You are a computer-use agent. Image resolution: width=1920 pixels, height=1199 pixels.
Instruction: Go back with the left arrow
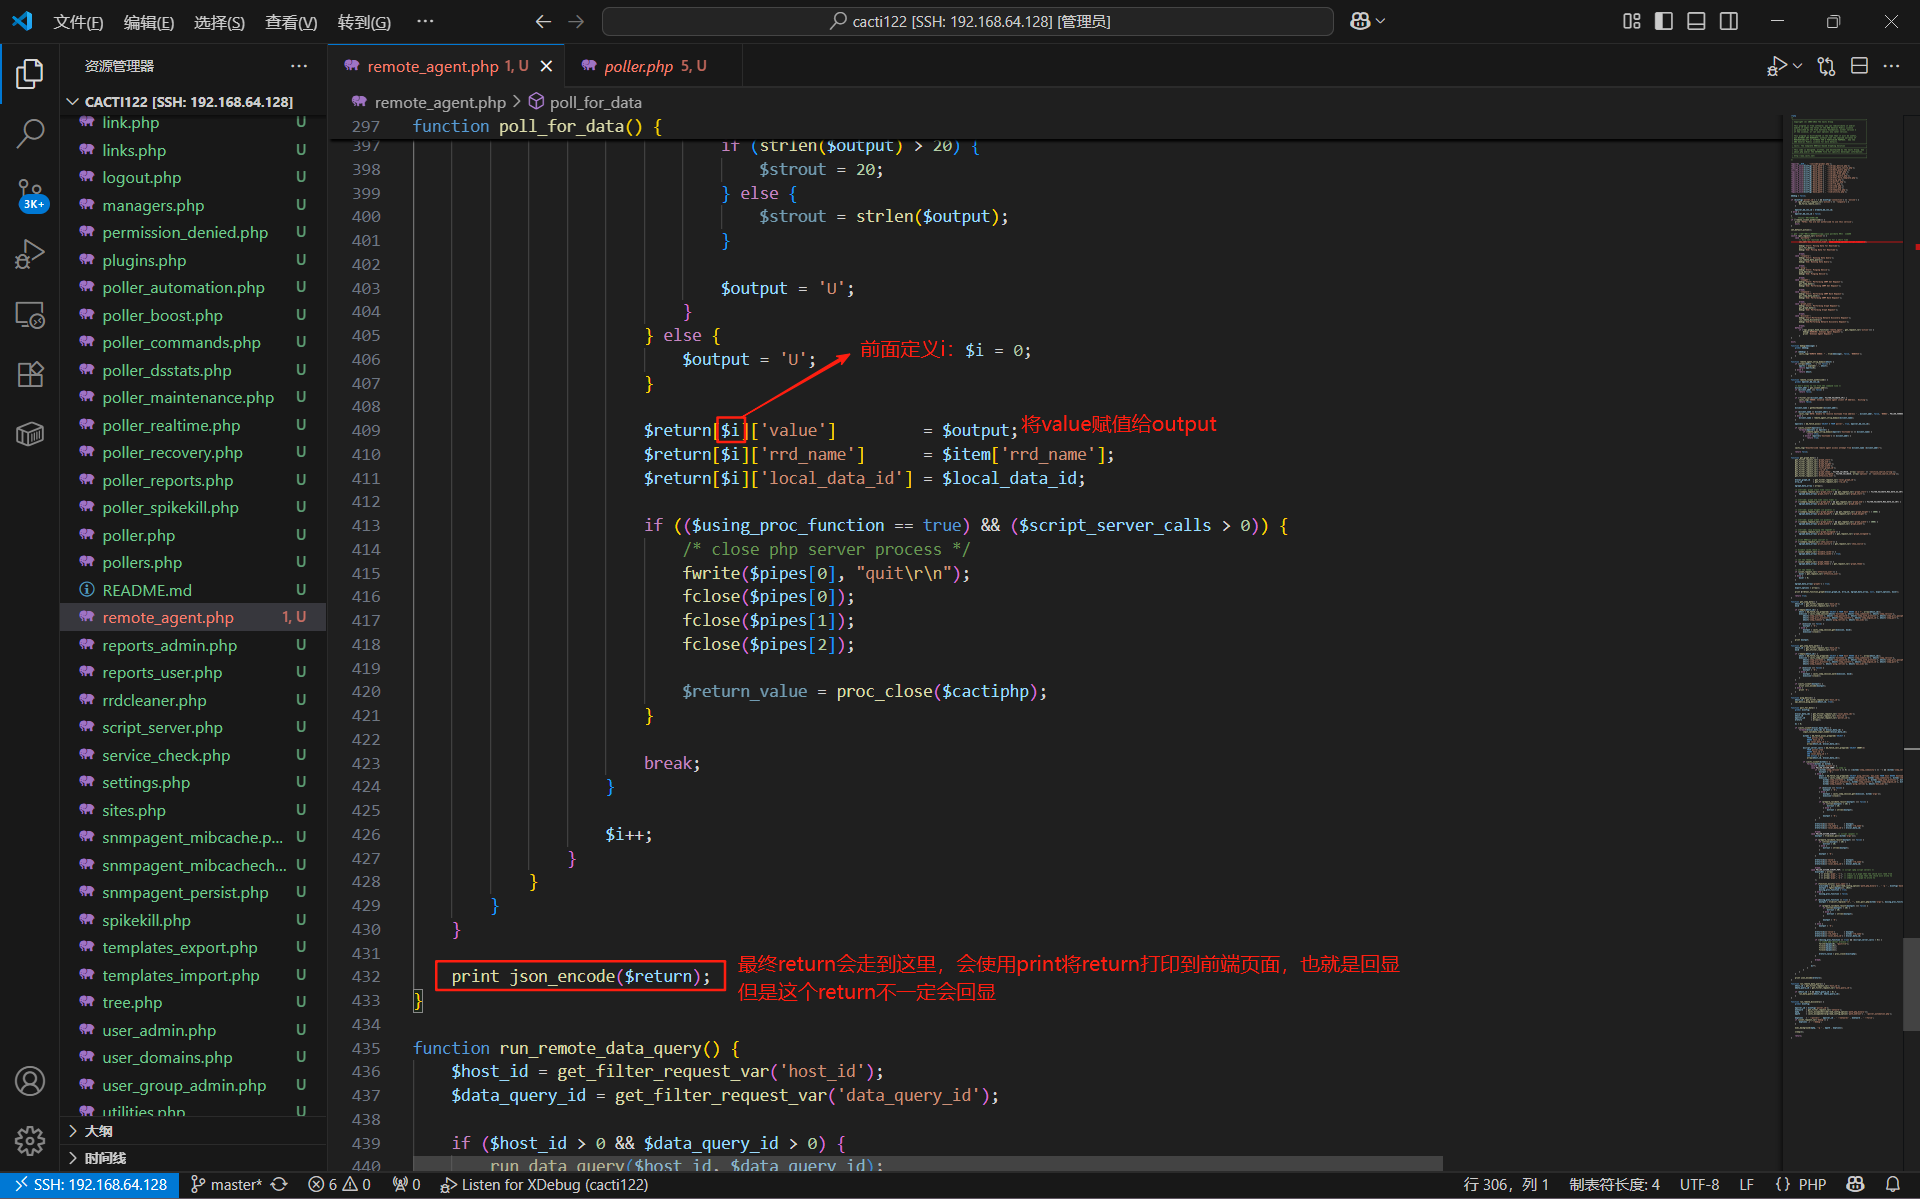543,21
